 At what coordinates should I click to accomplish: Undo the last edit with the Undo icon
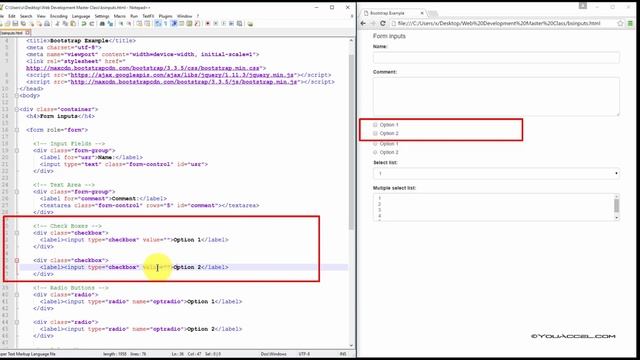click(x=84, y=24)
